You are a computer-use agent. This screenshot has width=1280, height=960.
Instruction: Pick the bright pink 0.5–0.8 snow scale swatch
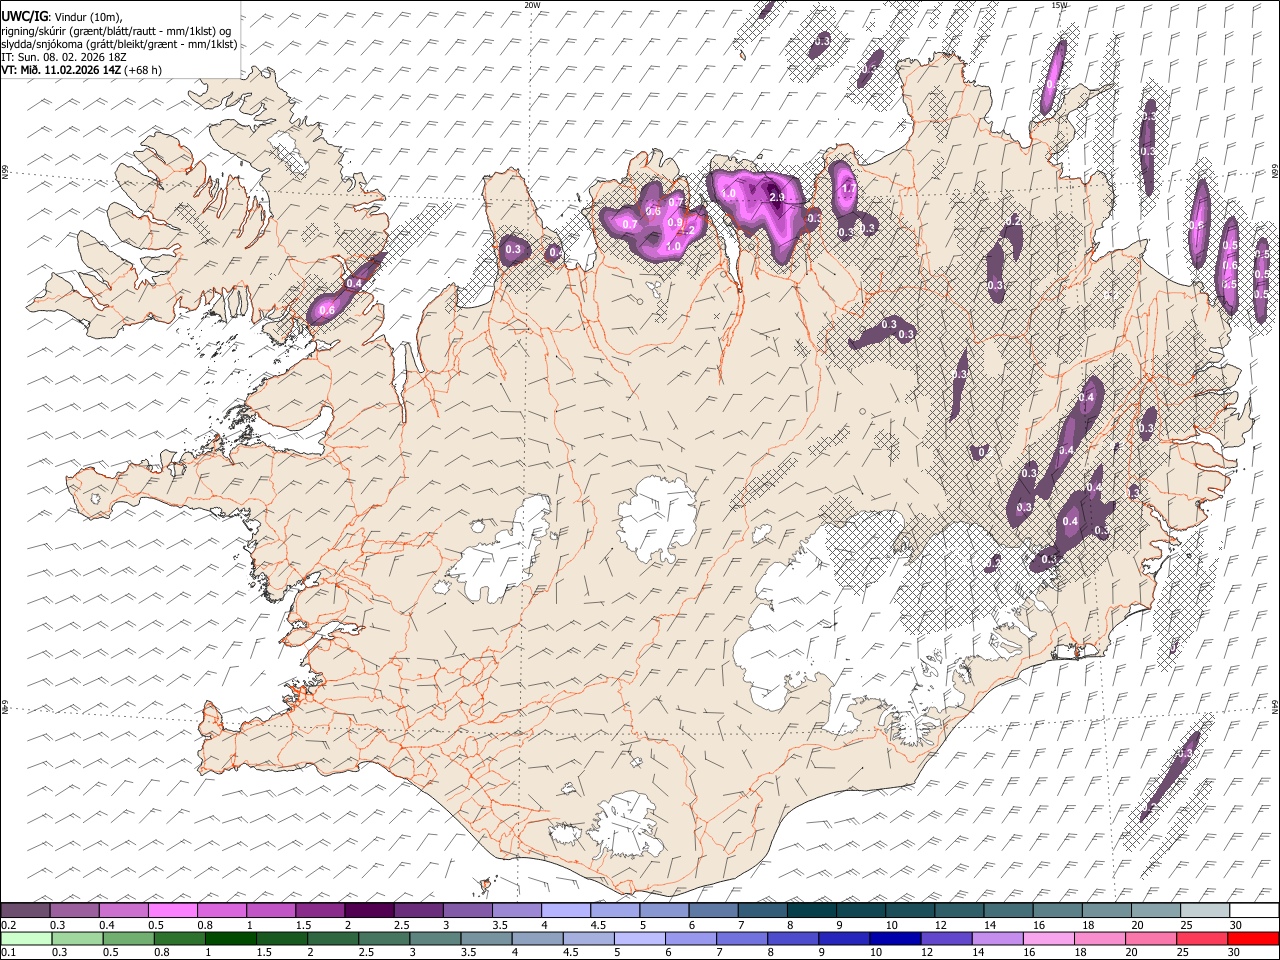172,911
